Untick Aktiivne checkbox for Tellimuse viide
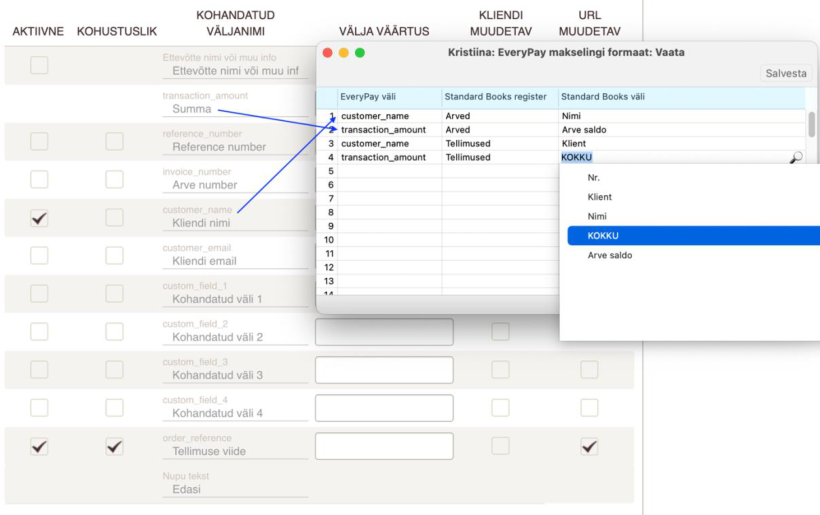The image size is (820, 515). click(39, 446)
